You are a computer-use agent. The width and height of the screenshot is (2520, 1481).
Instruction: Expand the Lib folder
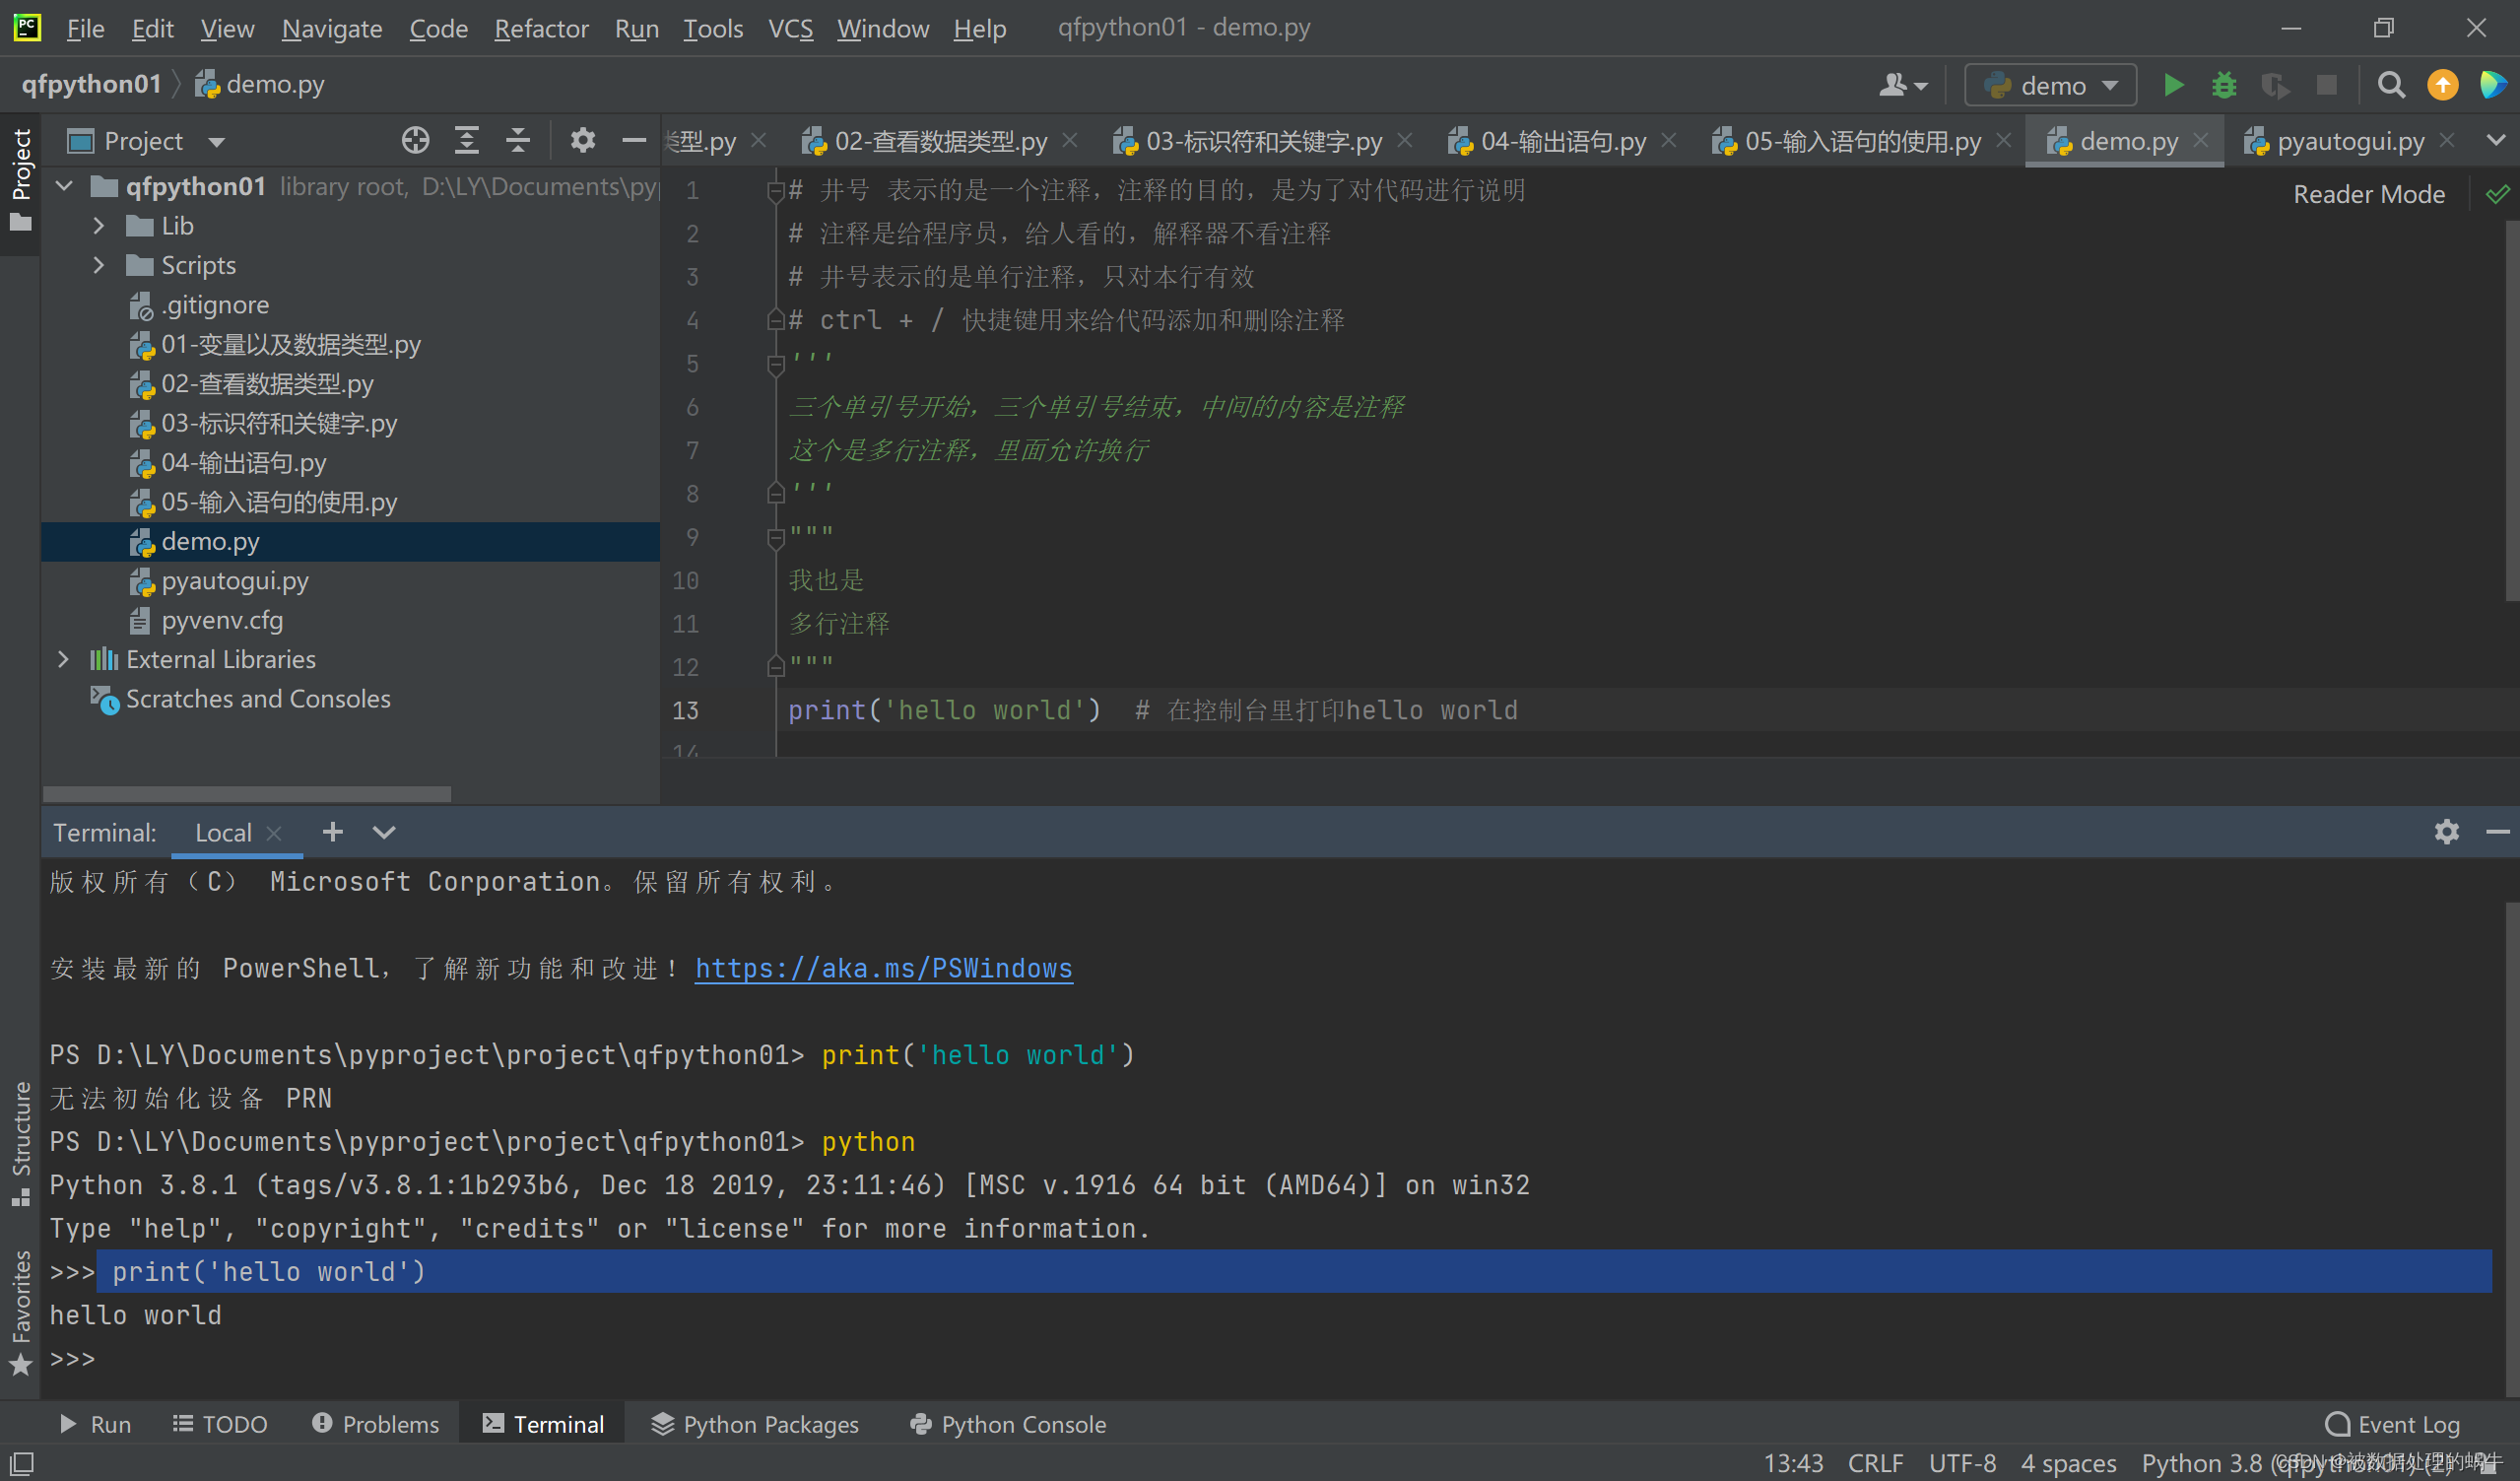(98, 226)
